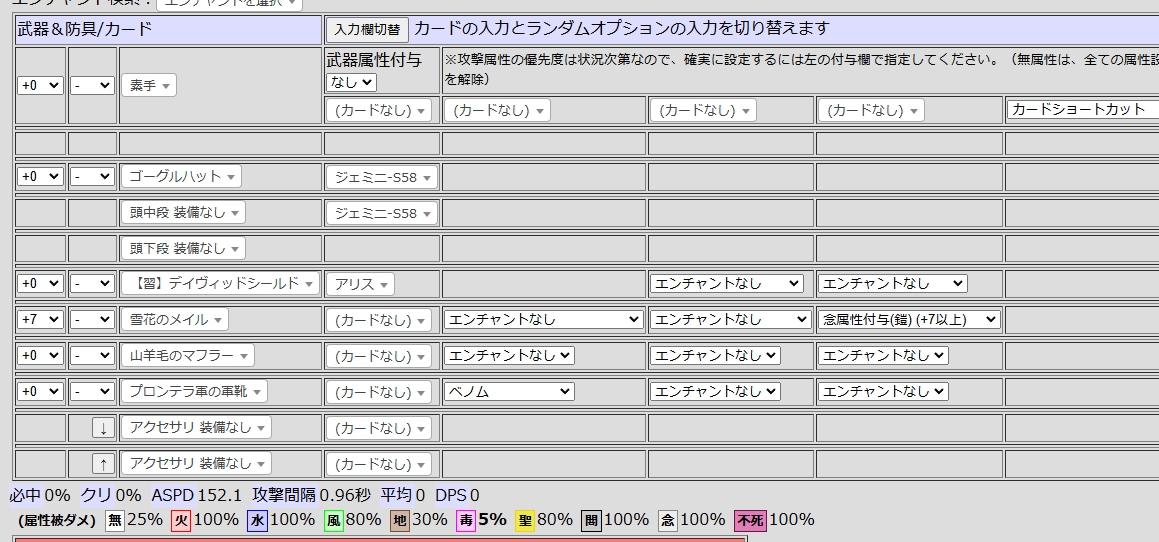Open card dropdown in up-arrow accessory row
This screenshot has width=1159, height=542.
point(378,464)
